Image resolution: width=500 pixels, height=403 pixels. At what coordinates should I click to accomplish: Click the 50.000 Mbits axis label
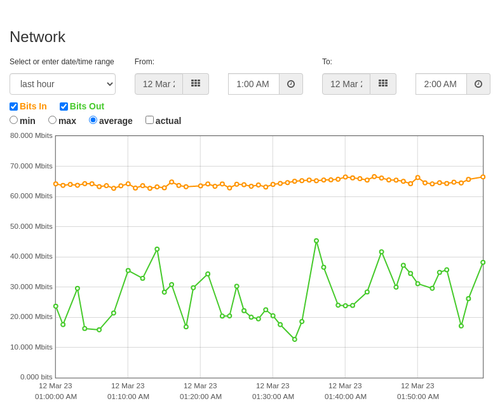31,226
